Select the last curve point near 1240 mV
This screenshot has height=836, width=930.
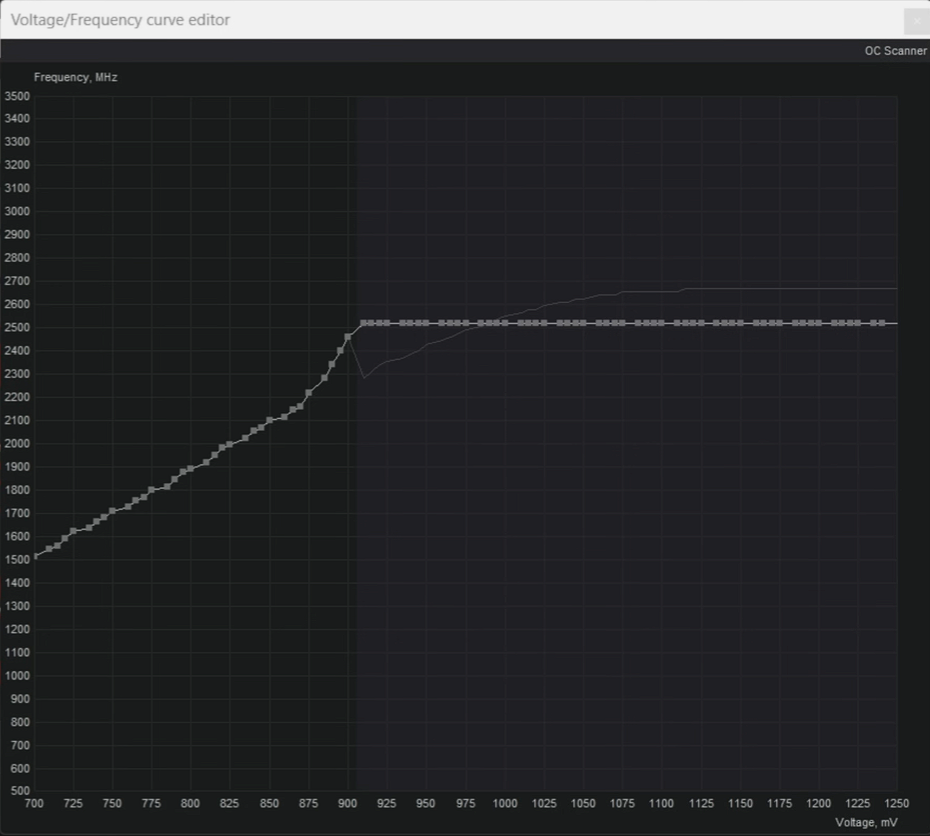click(881, 323)
